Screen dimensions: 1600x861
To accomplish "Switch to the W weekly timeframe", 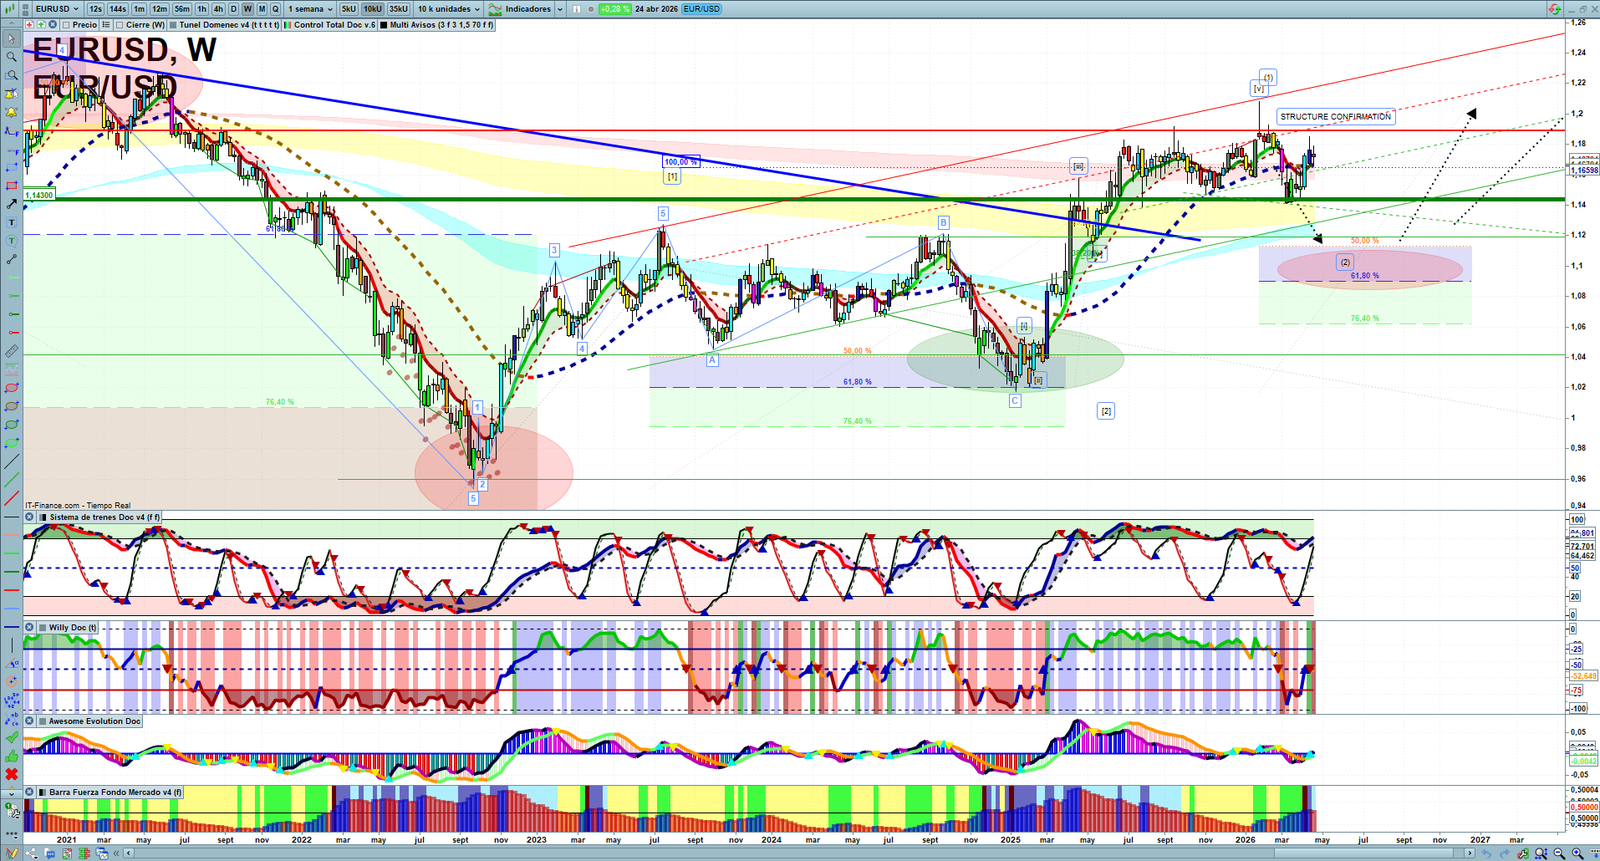I will [248, 9].
